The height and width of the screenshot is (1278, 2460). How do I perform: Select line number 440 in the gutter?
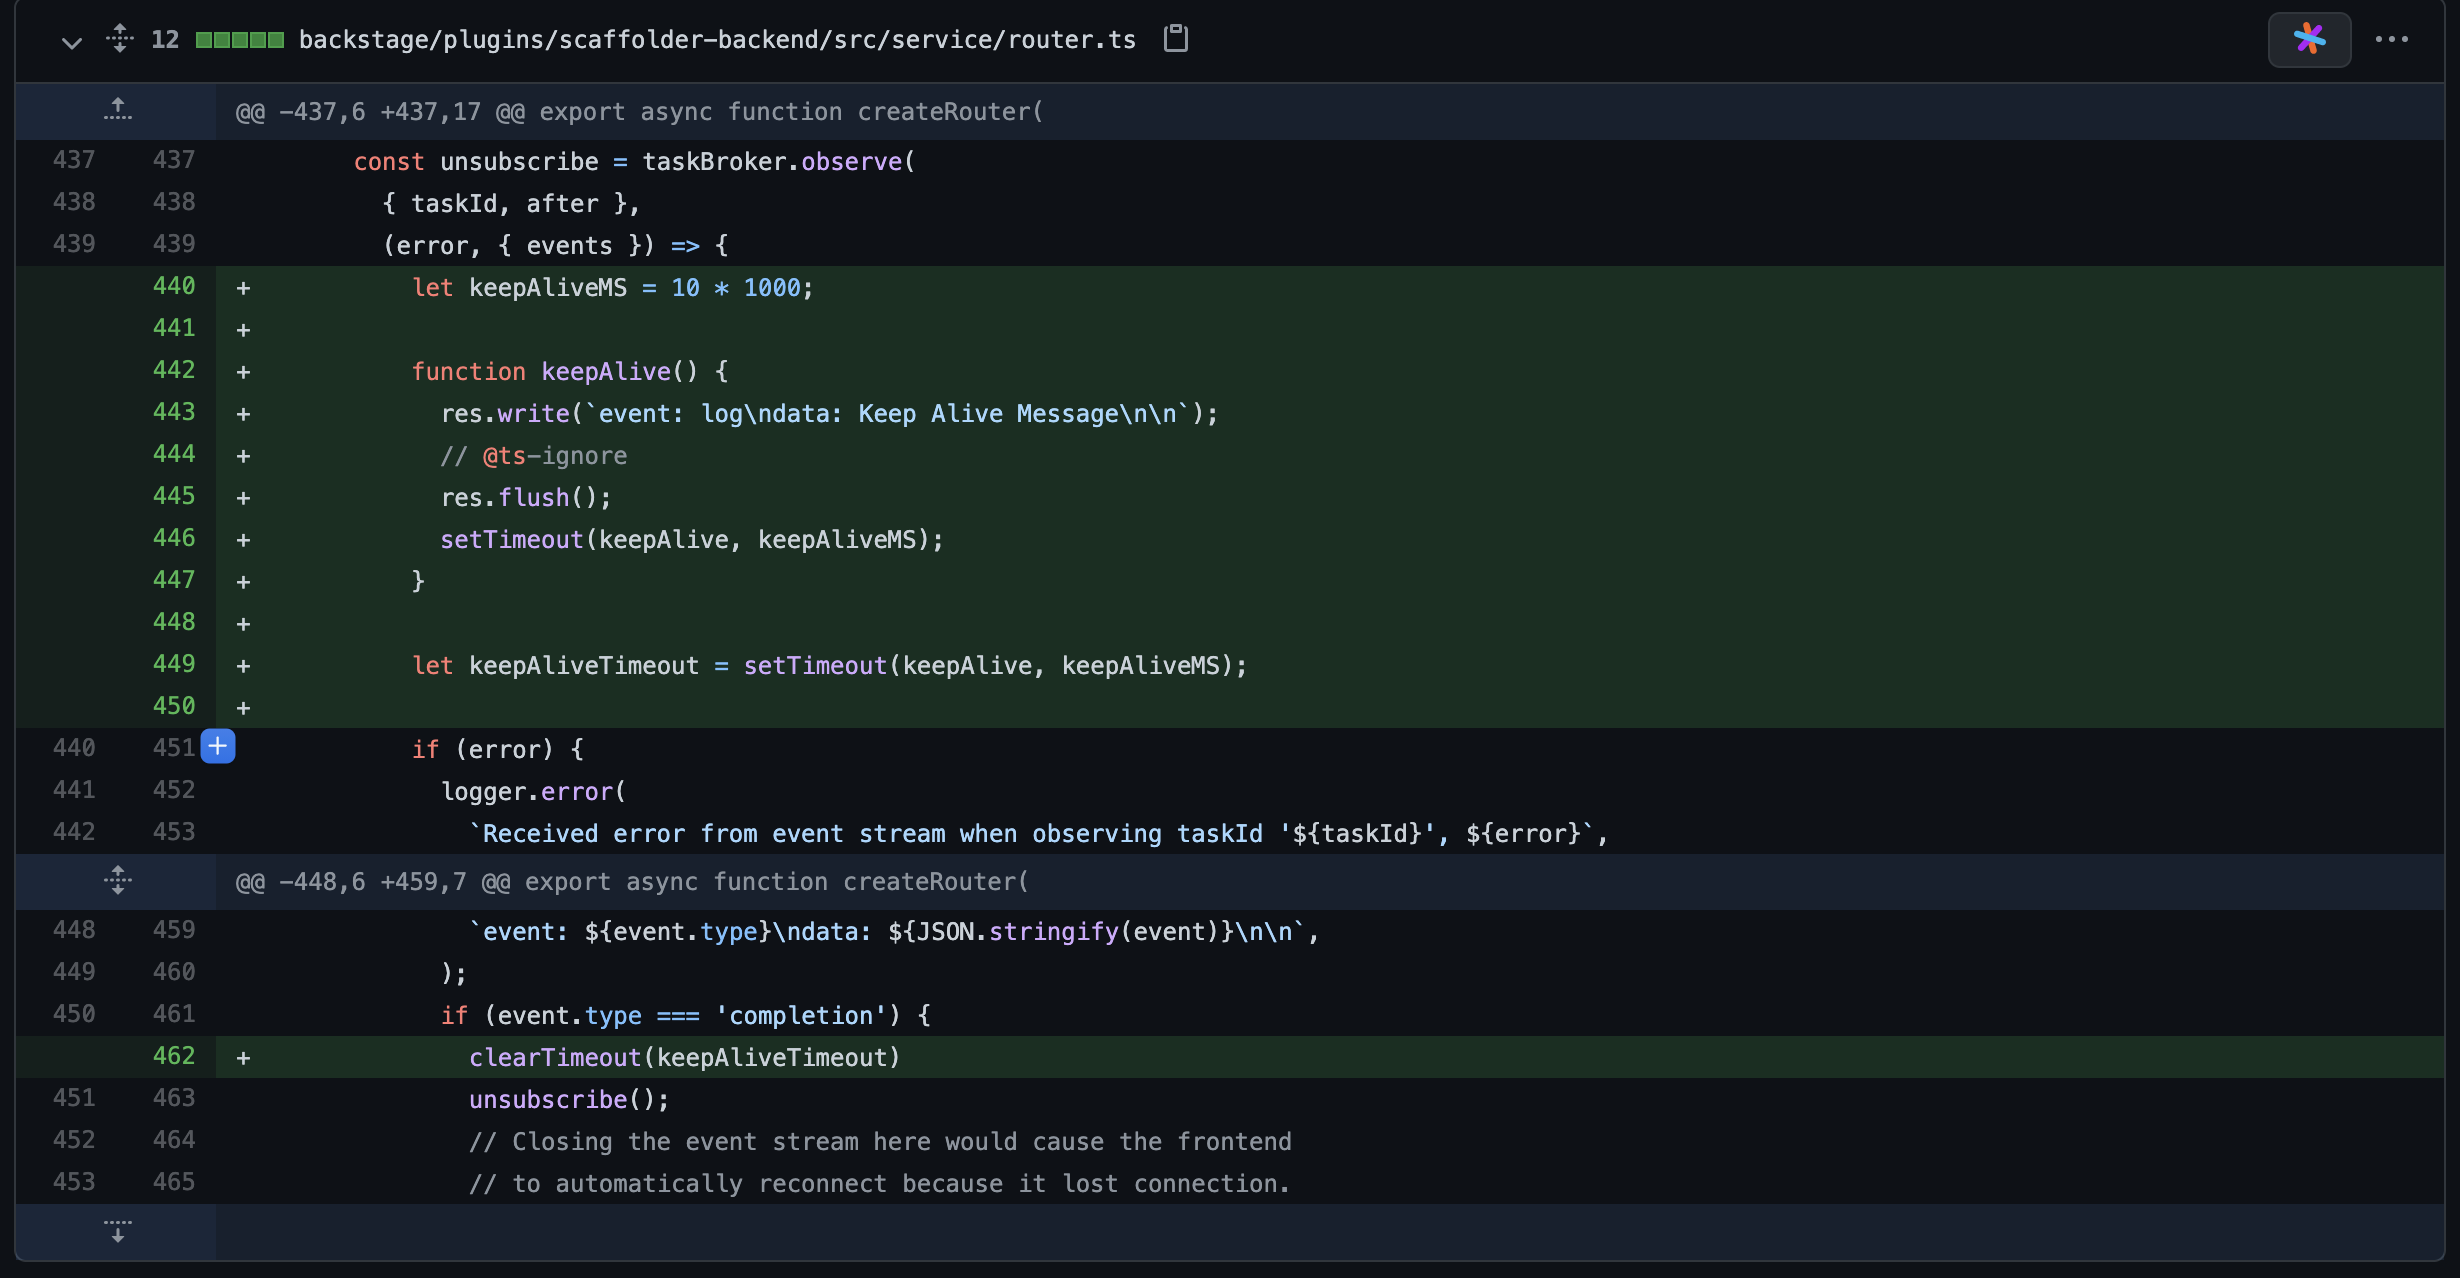pyautogui.click(x=174, y=286)
